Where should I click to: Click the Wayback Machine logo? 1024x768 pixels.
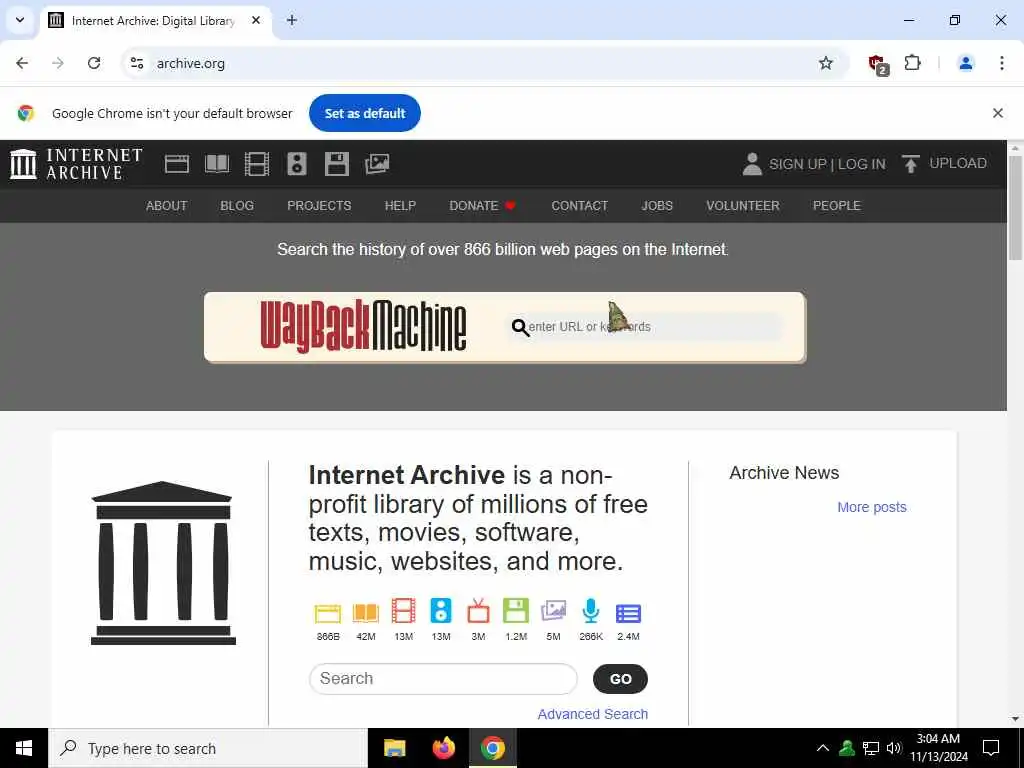point(363,327)
